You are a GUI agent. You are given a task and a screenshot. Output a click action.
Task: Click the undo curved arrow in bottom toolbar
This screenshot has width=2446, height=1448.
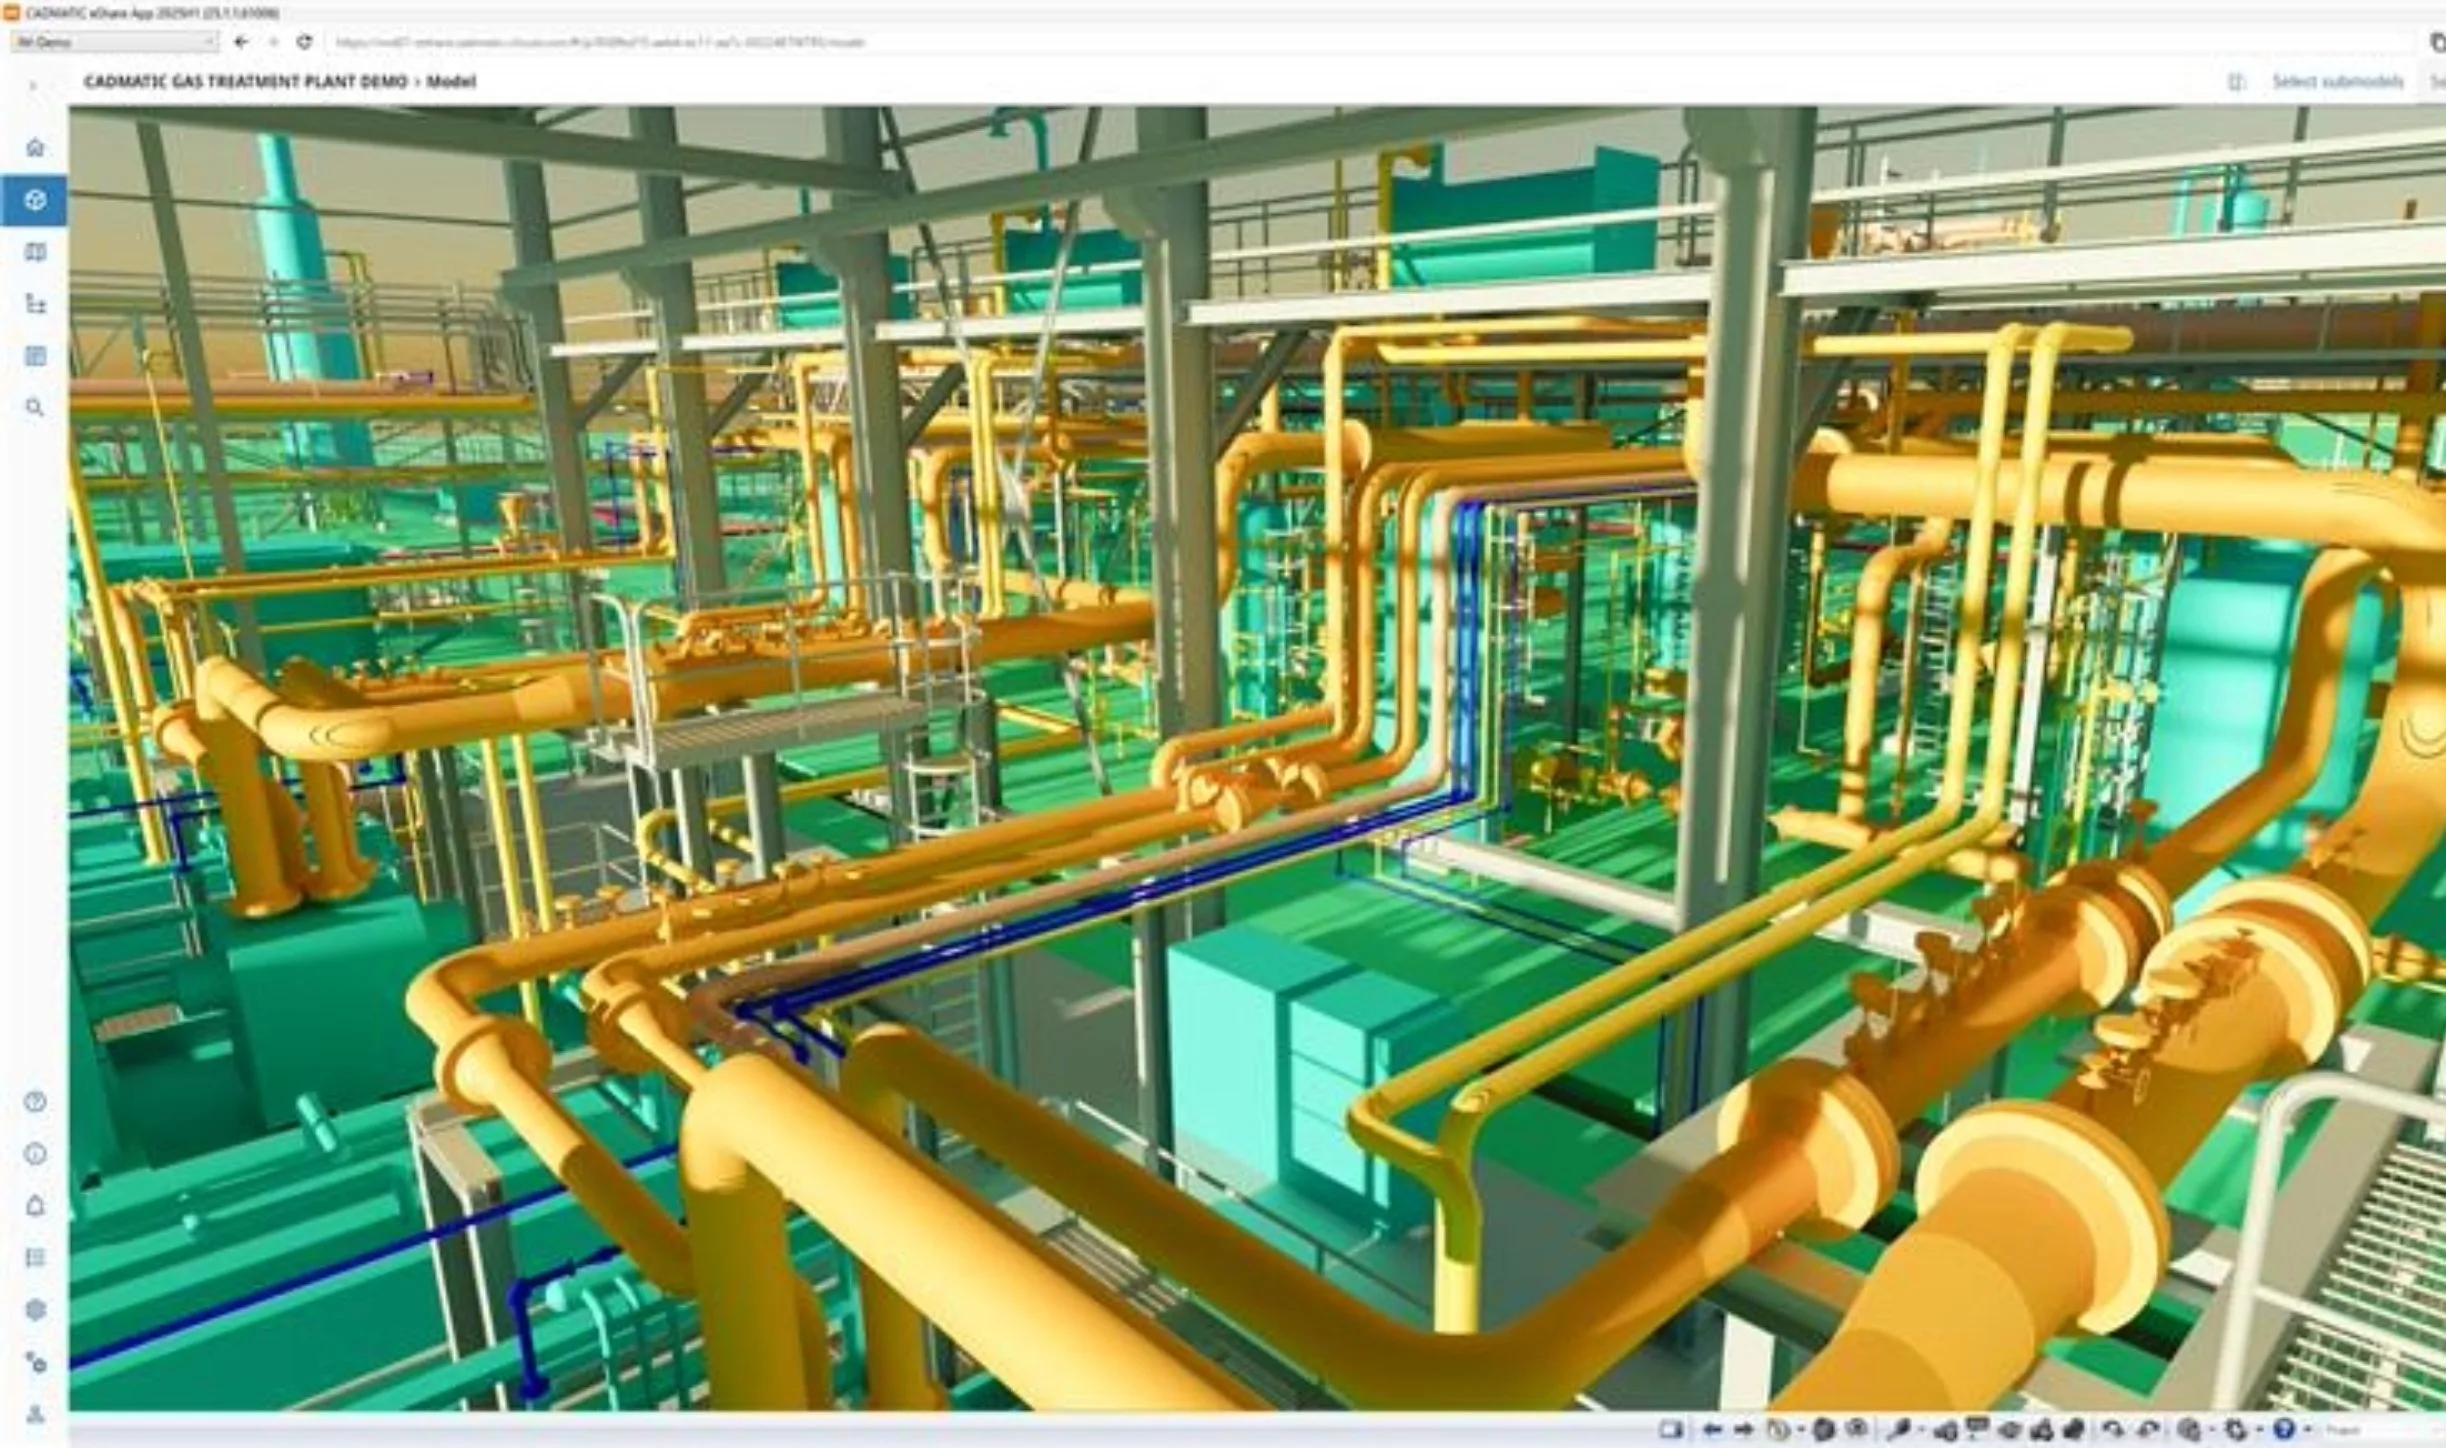pyautogui.click(x=2113, y=1430)
